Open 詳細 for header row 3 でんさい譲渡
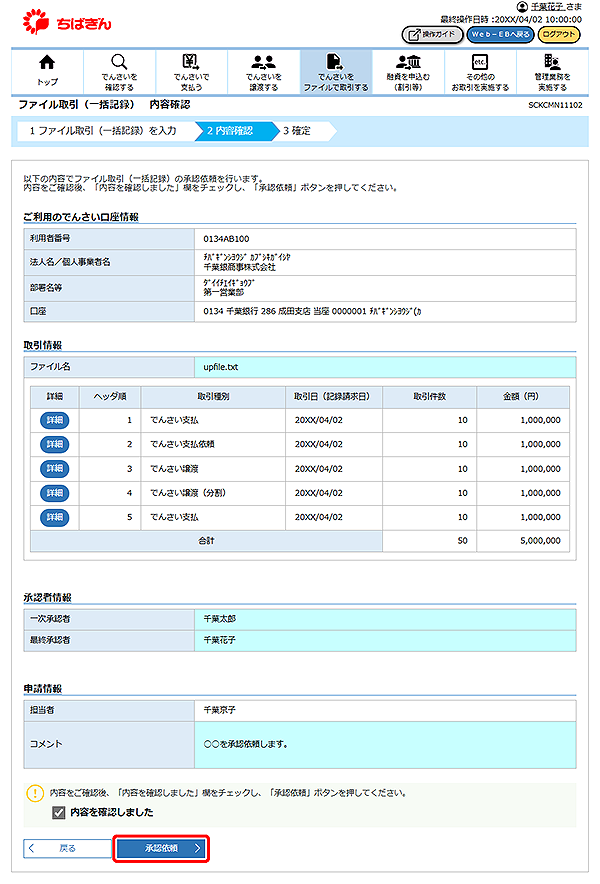 pyautogui.click(x=55, y=468)
